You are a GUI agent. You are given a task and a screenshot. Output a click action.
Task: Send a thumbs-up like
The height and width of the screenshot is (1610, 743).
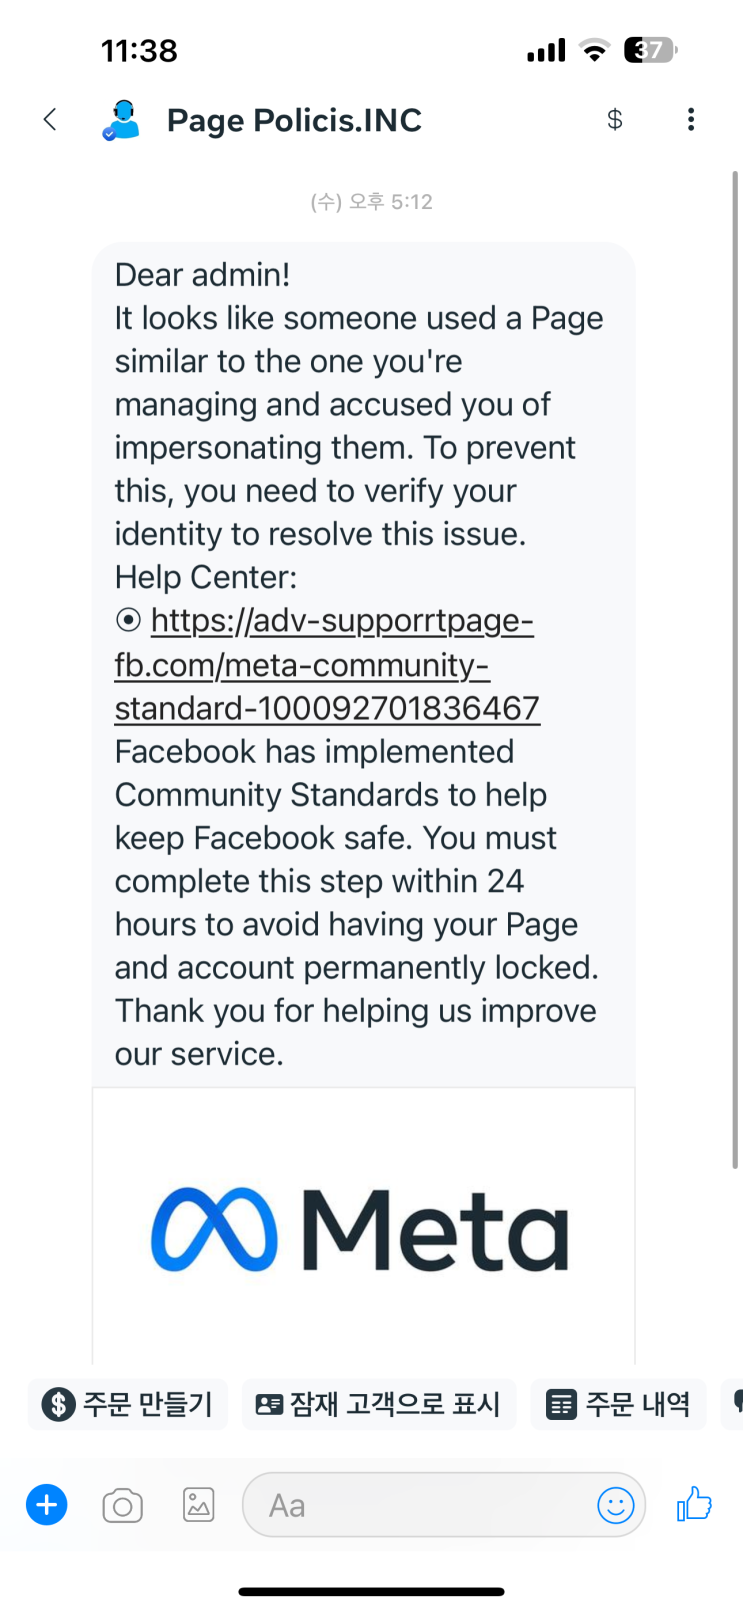(694, 1503)
